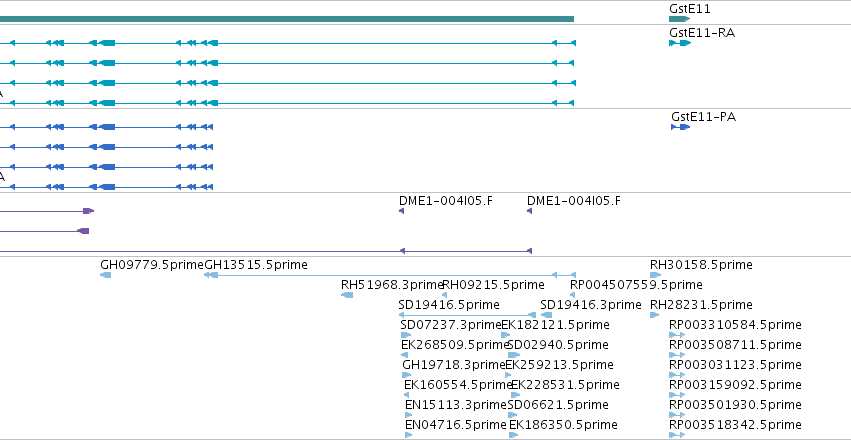The width and height of the screenshot is (851, 440).
Task: Select the SD06621.5prime label
Action: 558,405
